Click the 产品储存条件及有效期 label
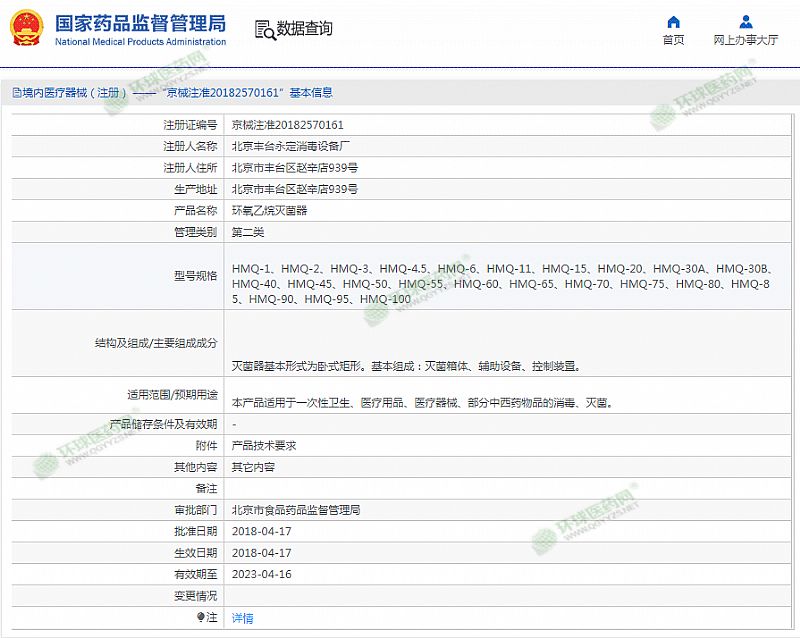Screen dimensions: 800x638 163,424
